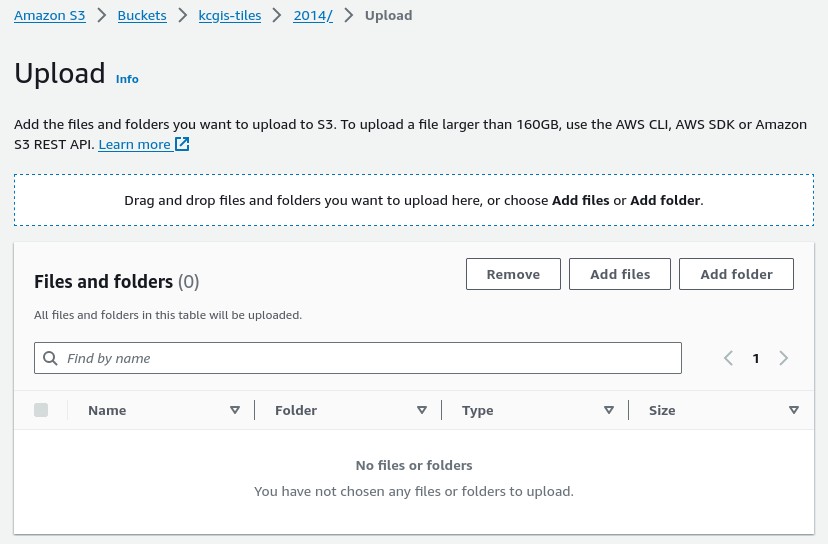Focus the Find by name search field

click(x=370, y=358)
